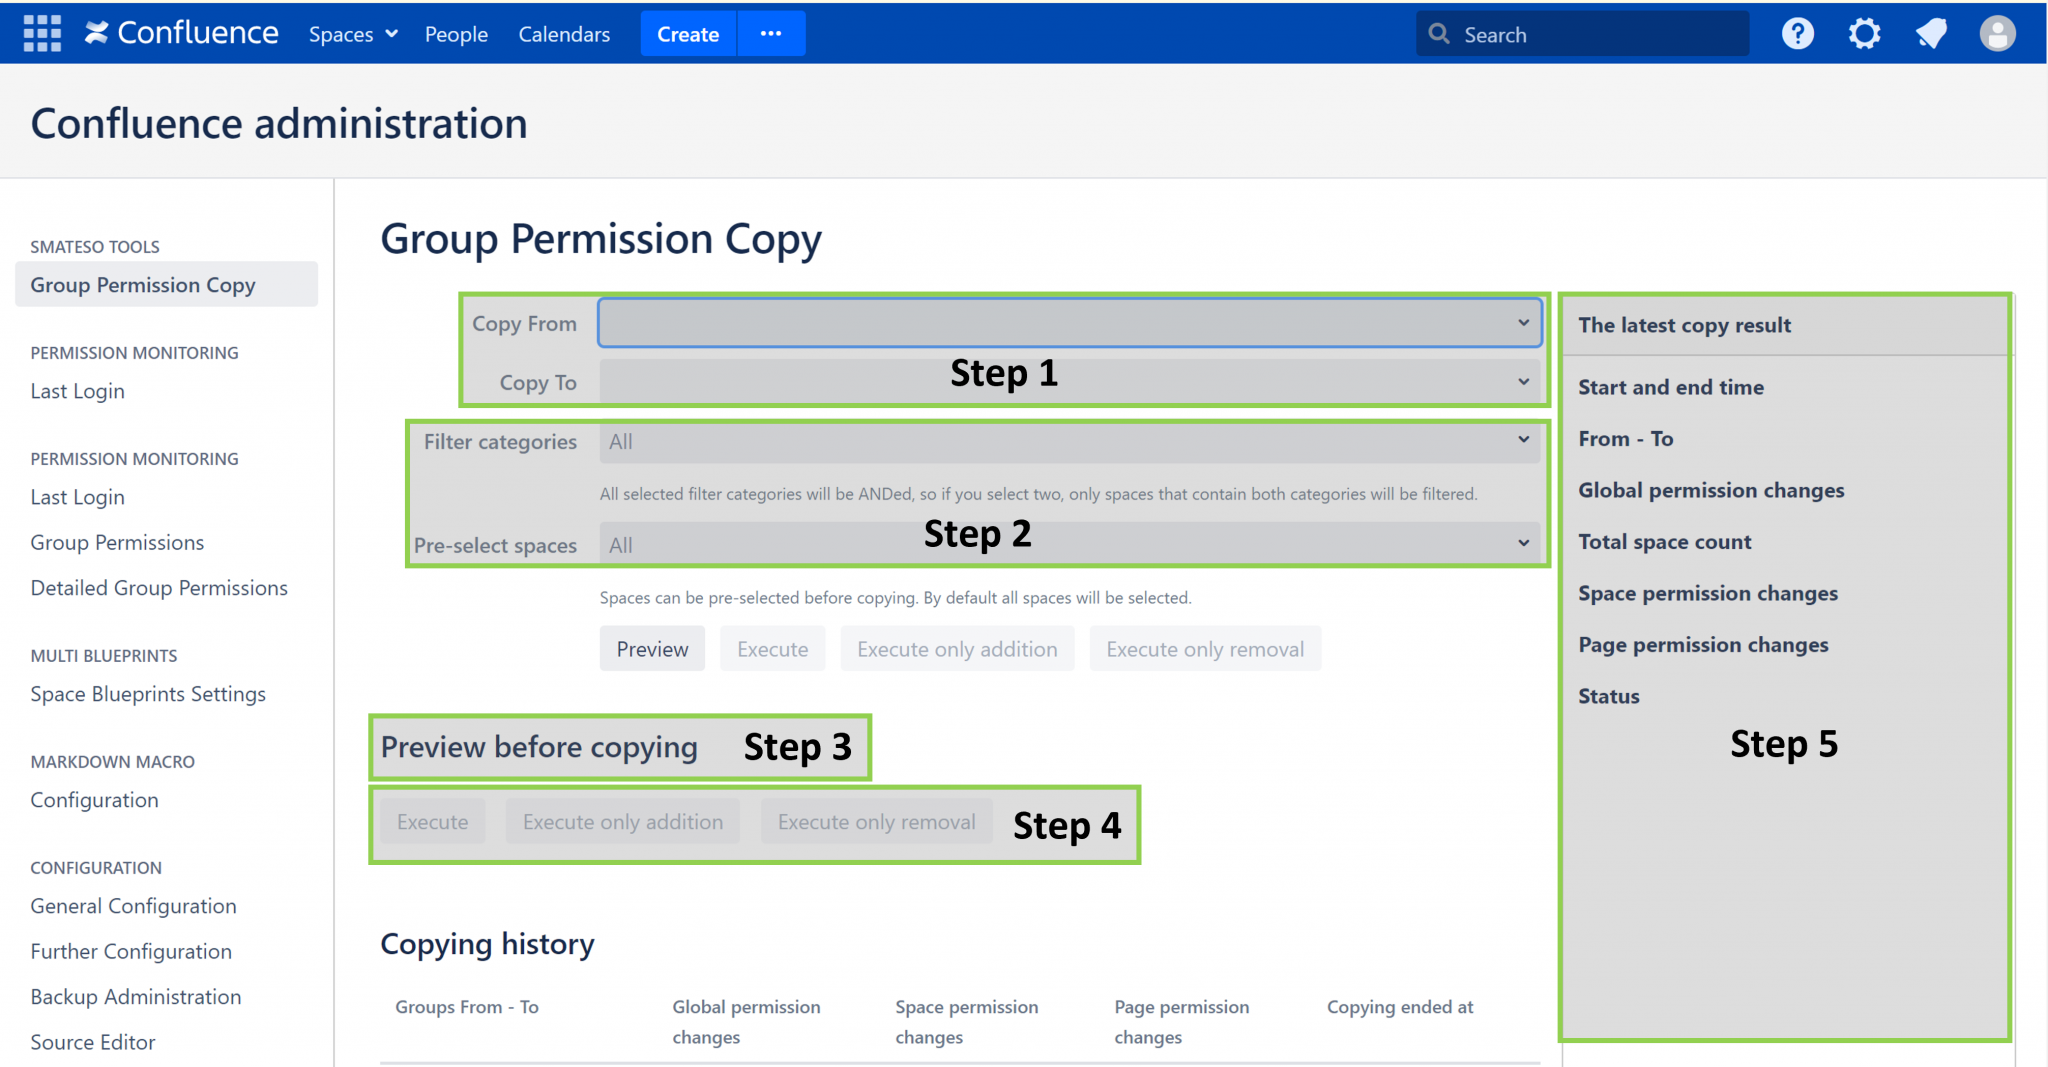Screen dimensions: 2048x1067
Task: Open the ellipsis menu next to Create
Action: point(770,33)
